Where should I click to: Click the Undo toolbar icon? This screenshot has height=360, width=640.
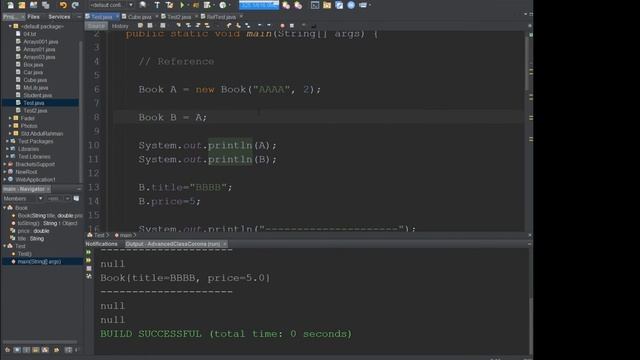click(63, 5)
